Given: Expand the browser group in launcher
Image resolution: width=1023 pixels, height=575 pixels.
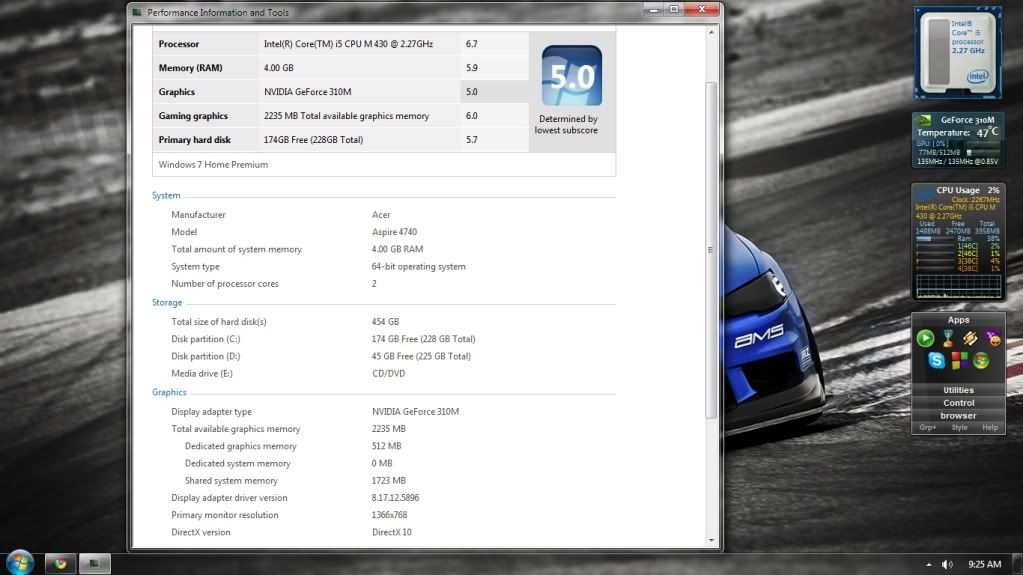Looking at the screenshot, I should [958, 415].
